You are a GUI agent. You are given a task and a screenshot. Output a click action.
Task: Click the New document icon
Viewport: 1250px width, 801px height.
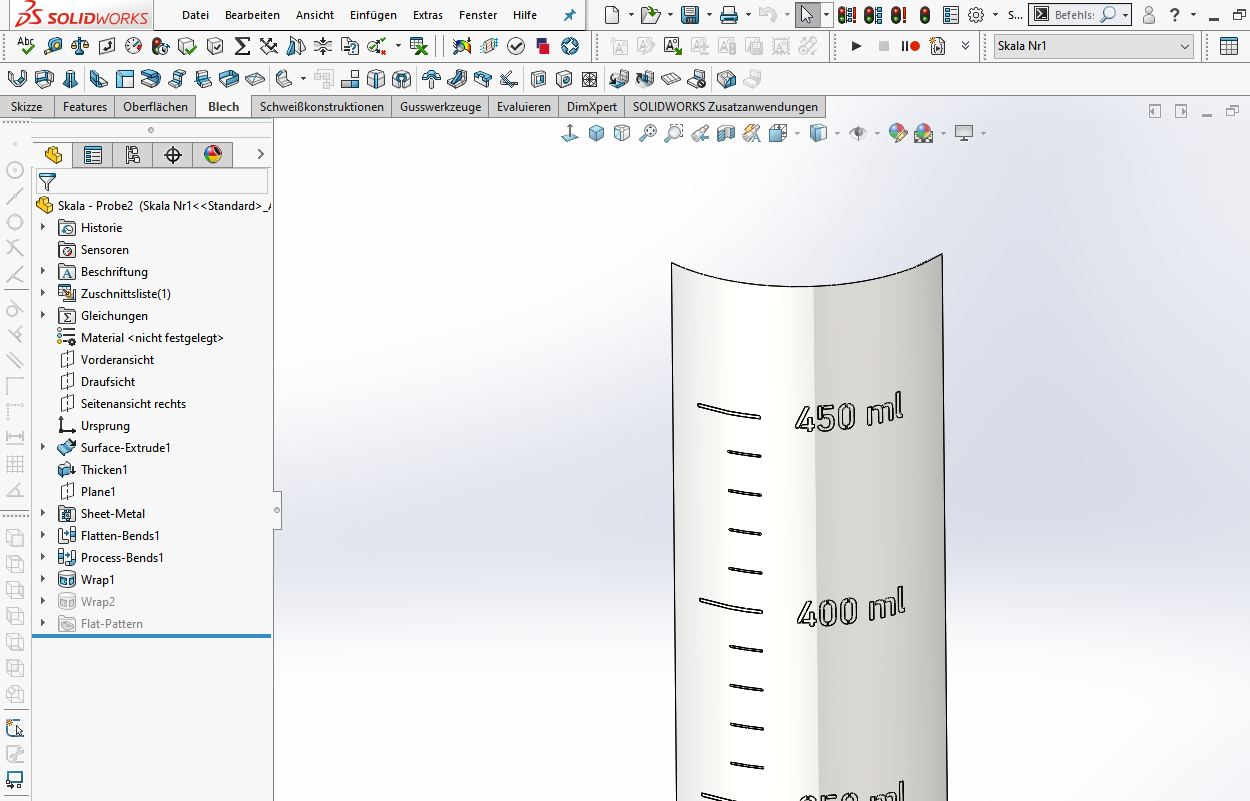point(612,15)
